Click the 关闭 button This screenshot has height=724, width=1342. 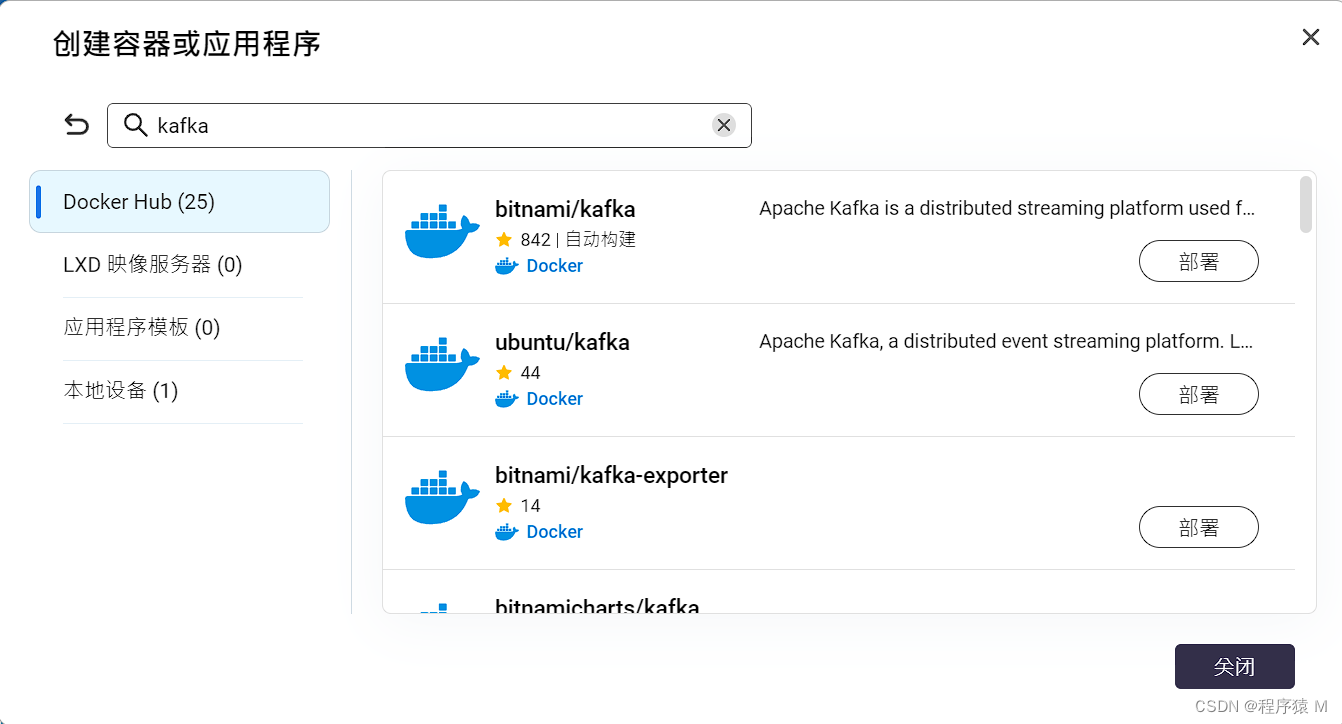pos(1235,667)
